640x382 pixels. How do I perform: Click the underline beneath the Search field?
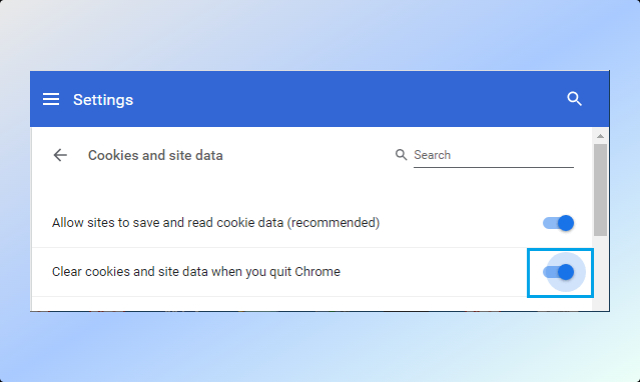[x=493, y=167]
